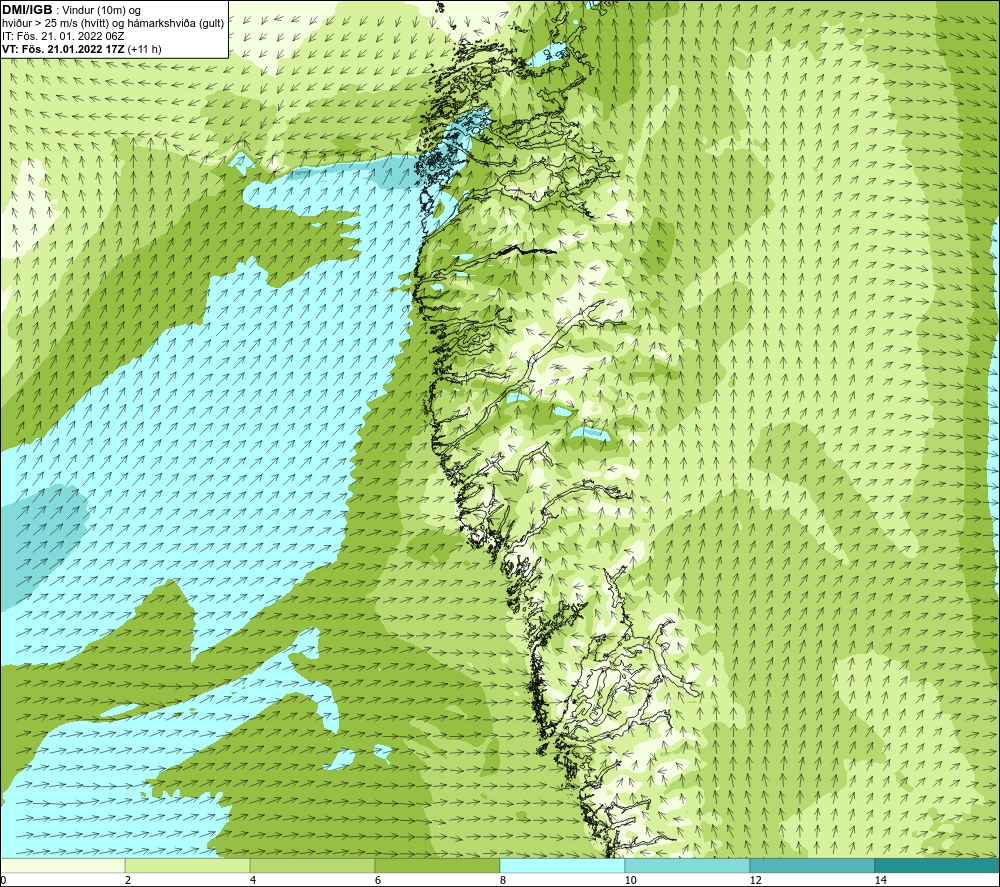
Task: Click the scale label '4'
Action: point(253,880)
